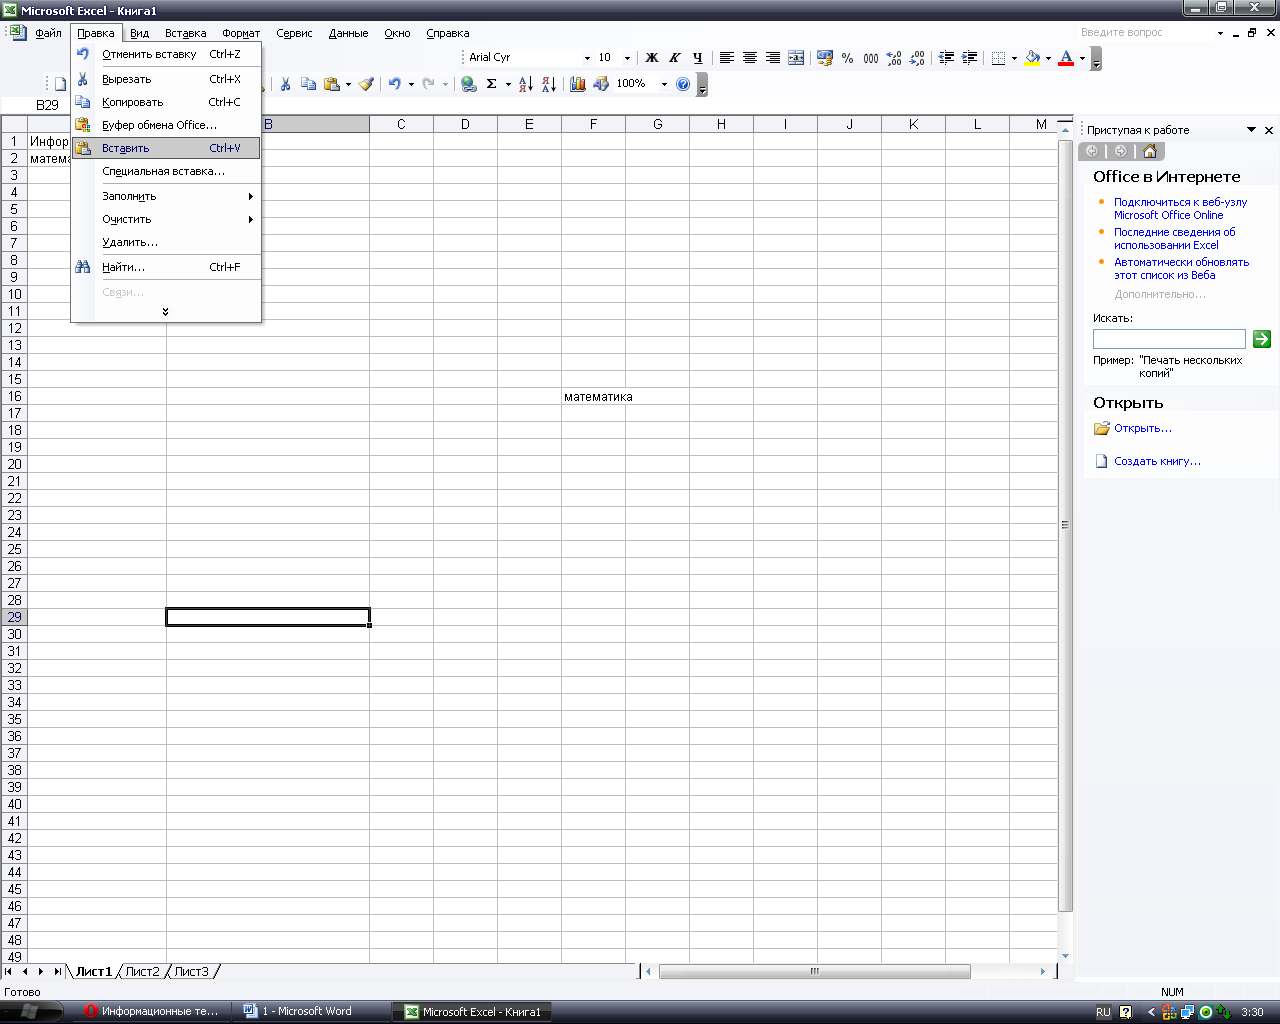Open the Undo history dropdown arrow
This screenshot has width=1280, height=1024.
(x=411, y=84)
